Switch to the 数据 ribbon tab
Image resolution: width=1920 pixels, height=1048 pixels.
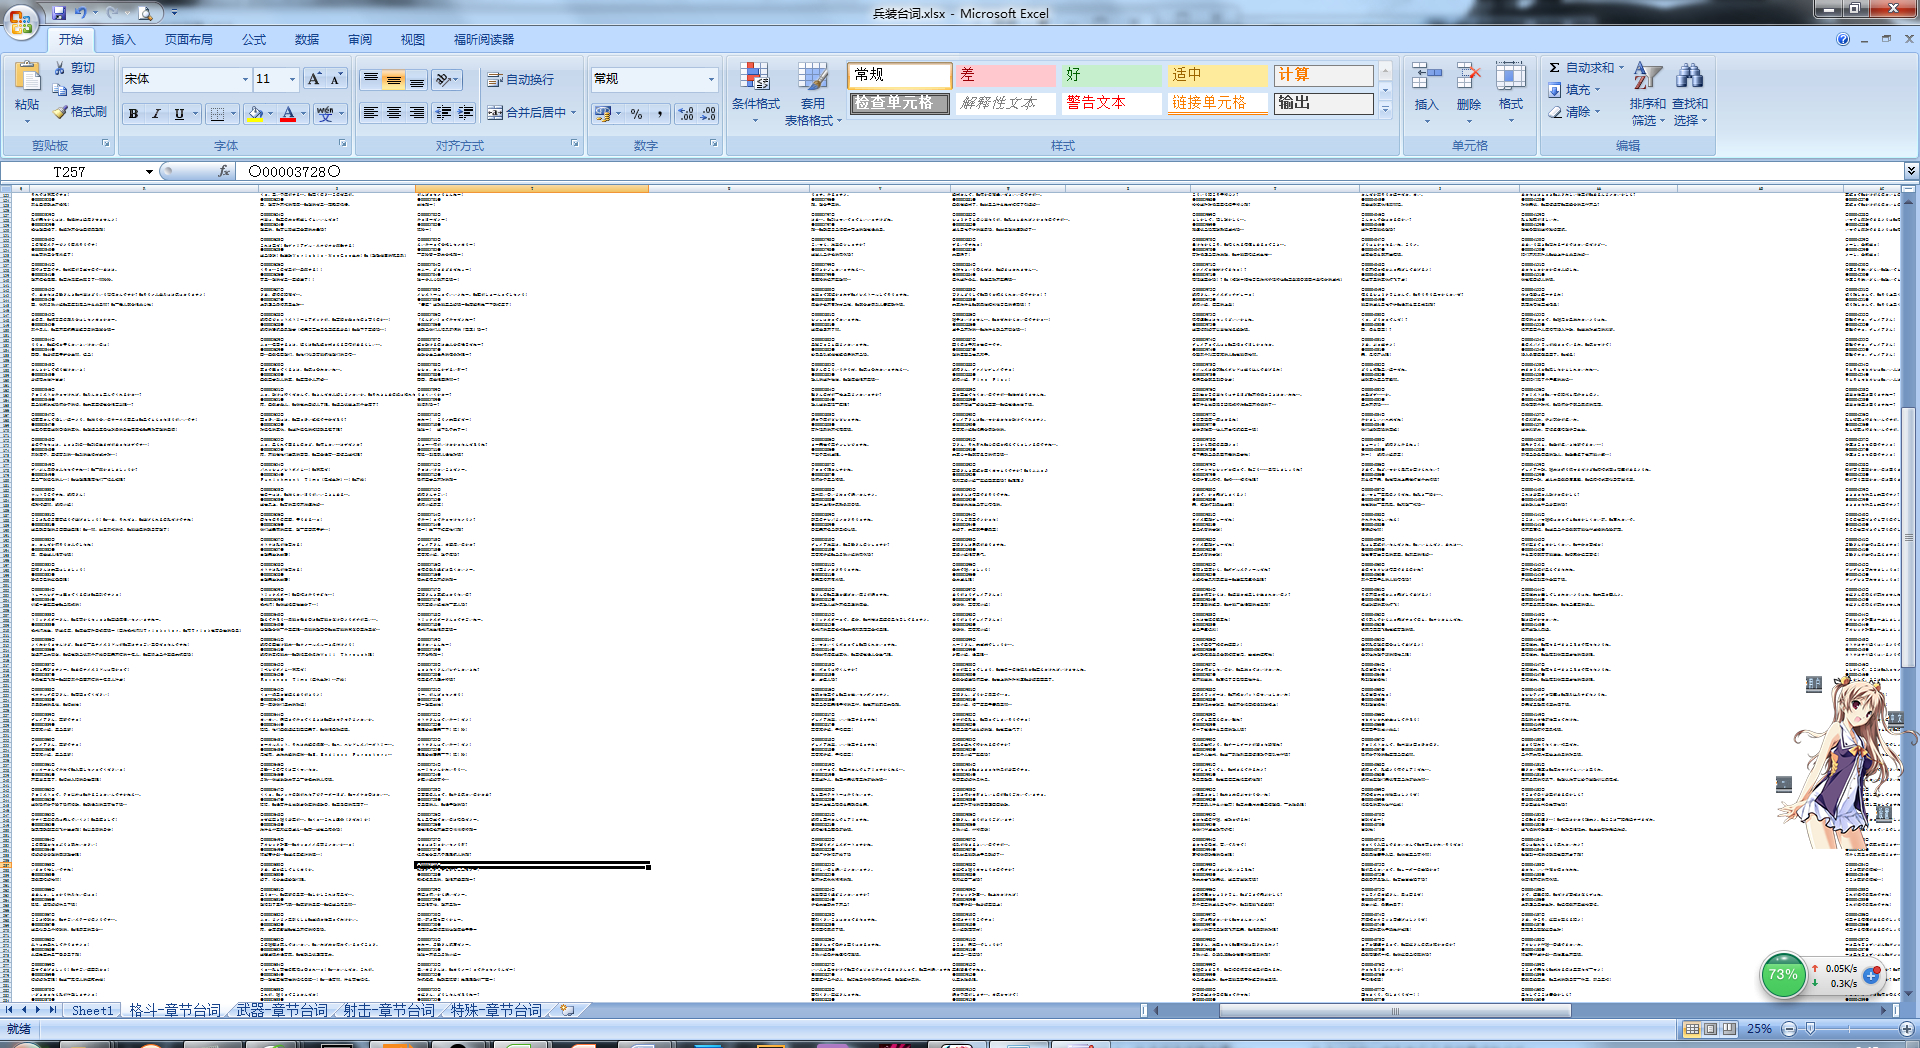click(x=307, y=40)
